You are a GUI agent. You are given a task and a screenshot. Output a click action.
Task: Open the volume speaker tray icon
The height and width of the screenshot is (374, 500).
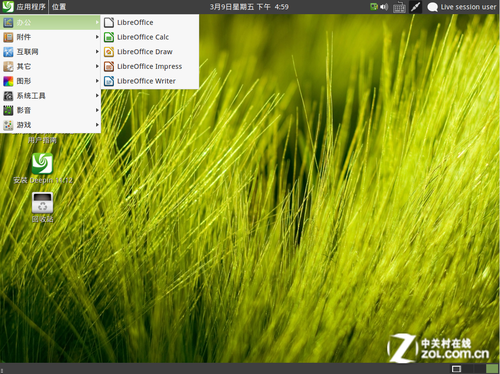tap(384, 7)
